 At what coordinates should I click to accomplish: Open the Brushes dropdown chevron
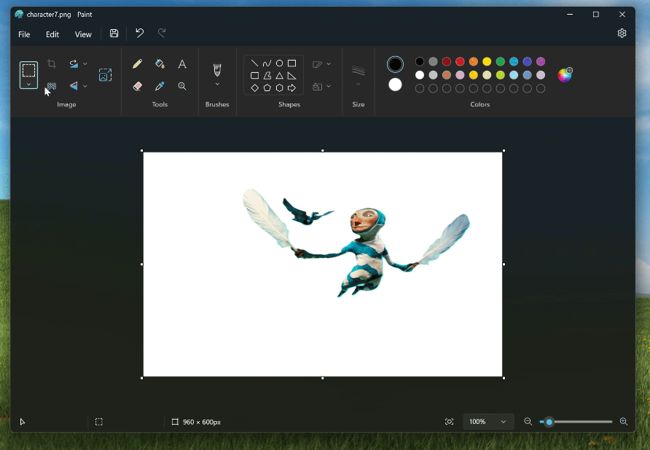click(217, 84)
